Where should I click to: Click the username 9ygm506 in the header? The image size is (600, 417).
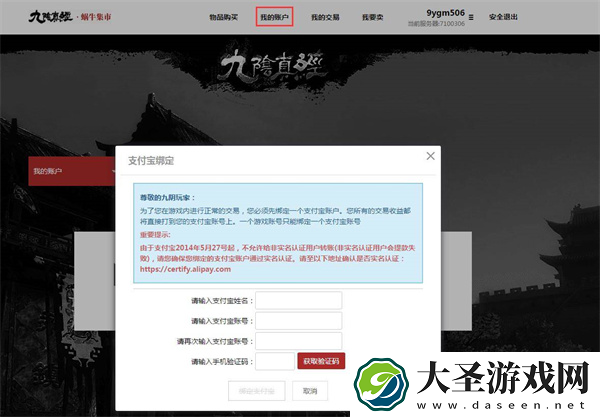[445, 13]
